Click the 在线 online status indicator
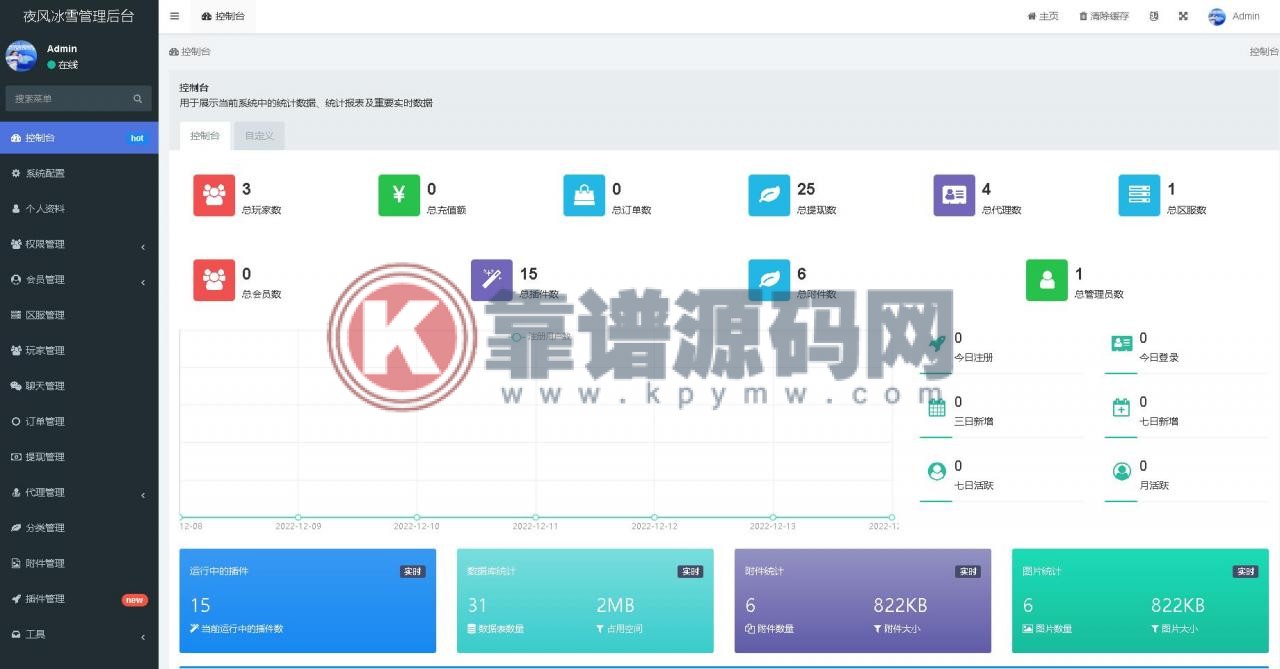 63,65
